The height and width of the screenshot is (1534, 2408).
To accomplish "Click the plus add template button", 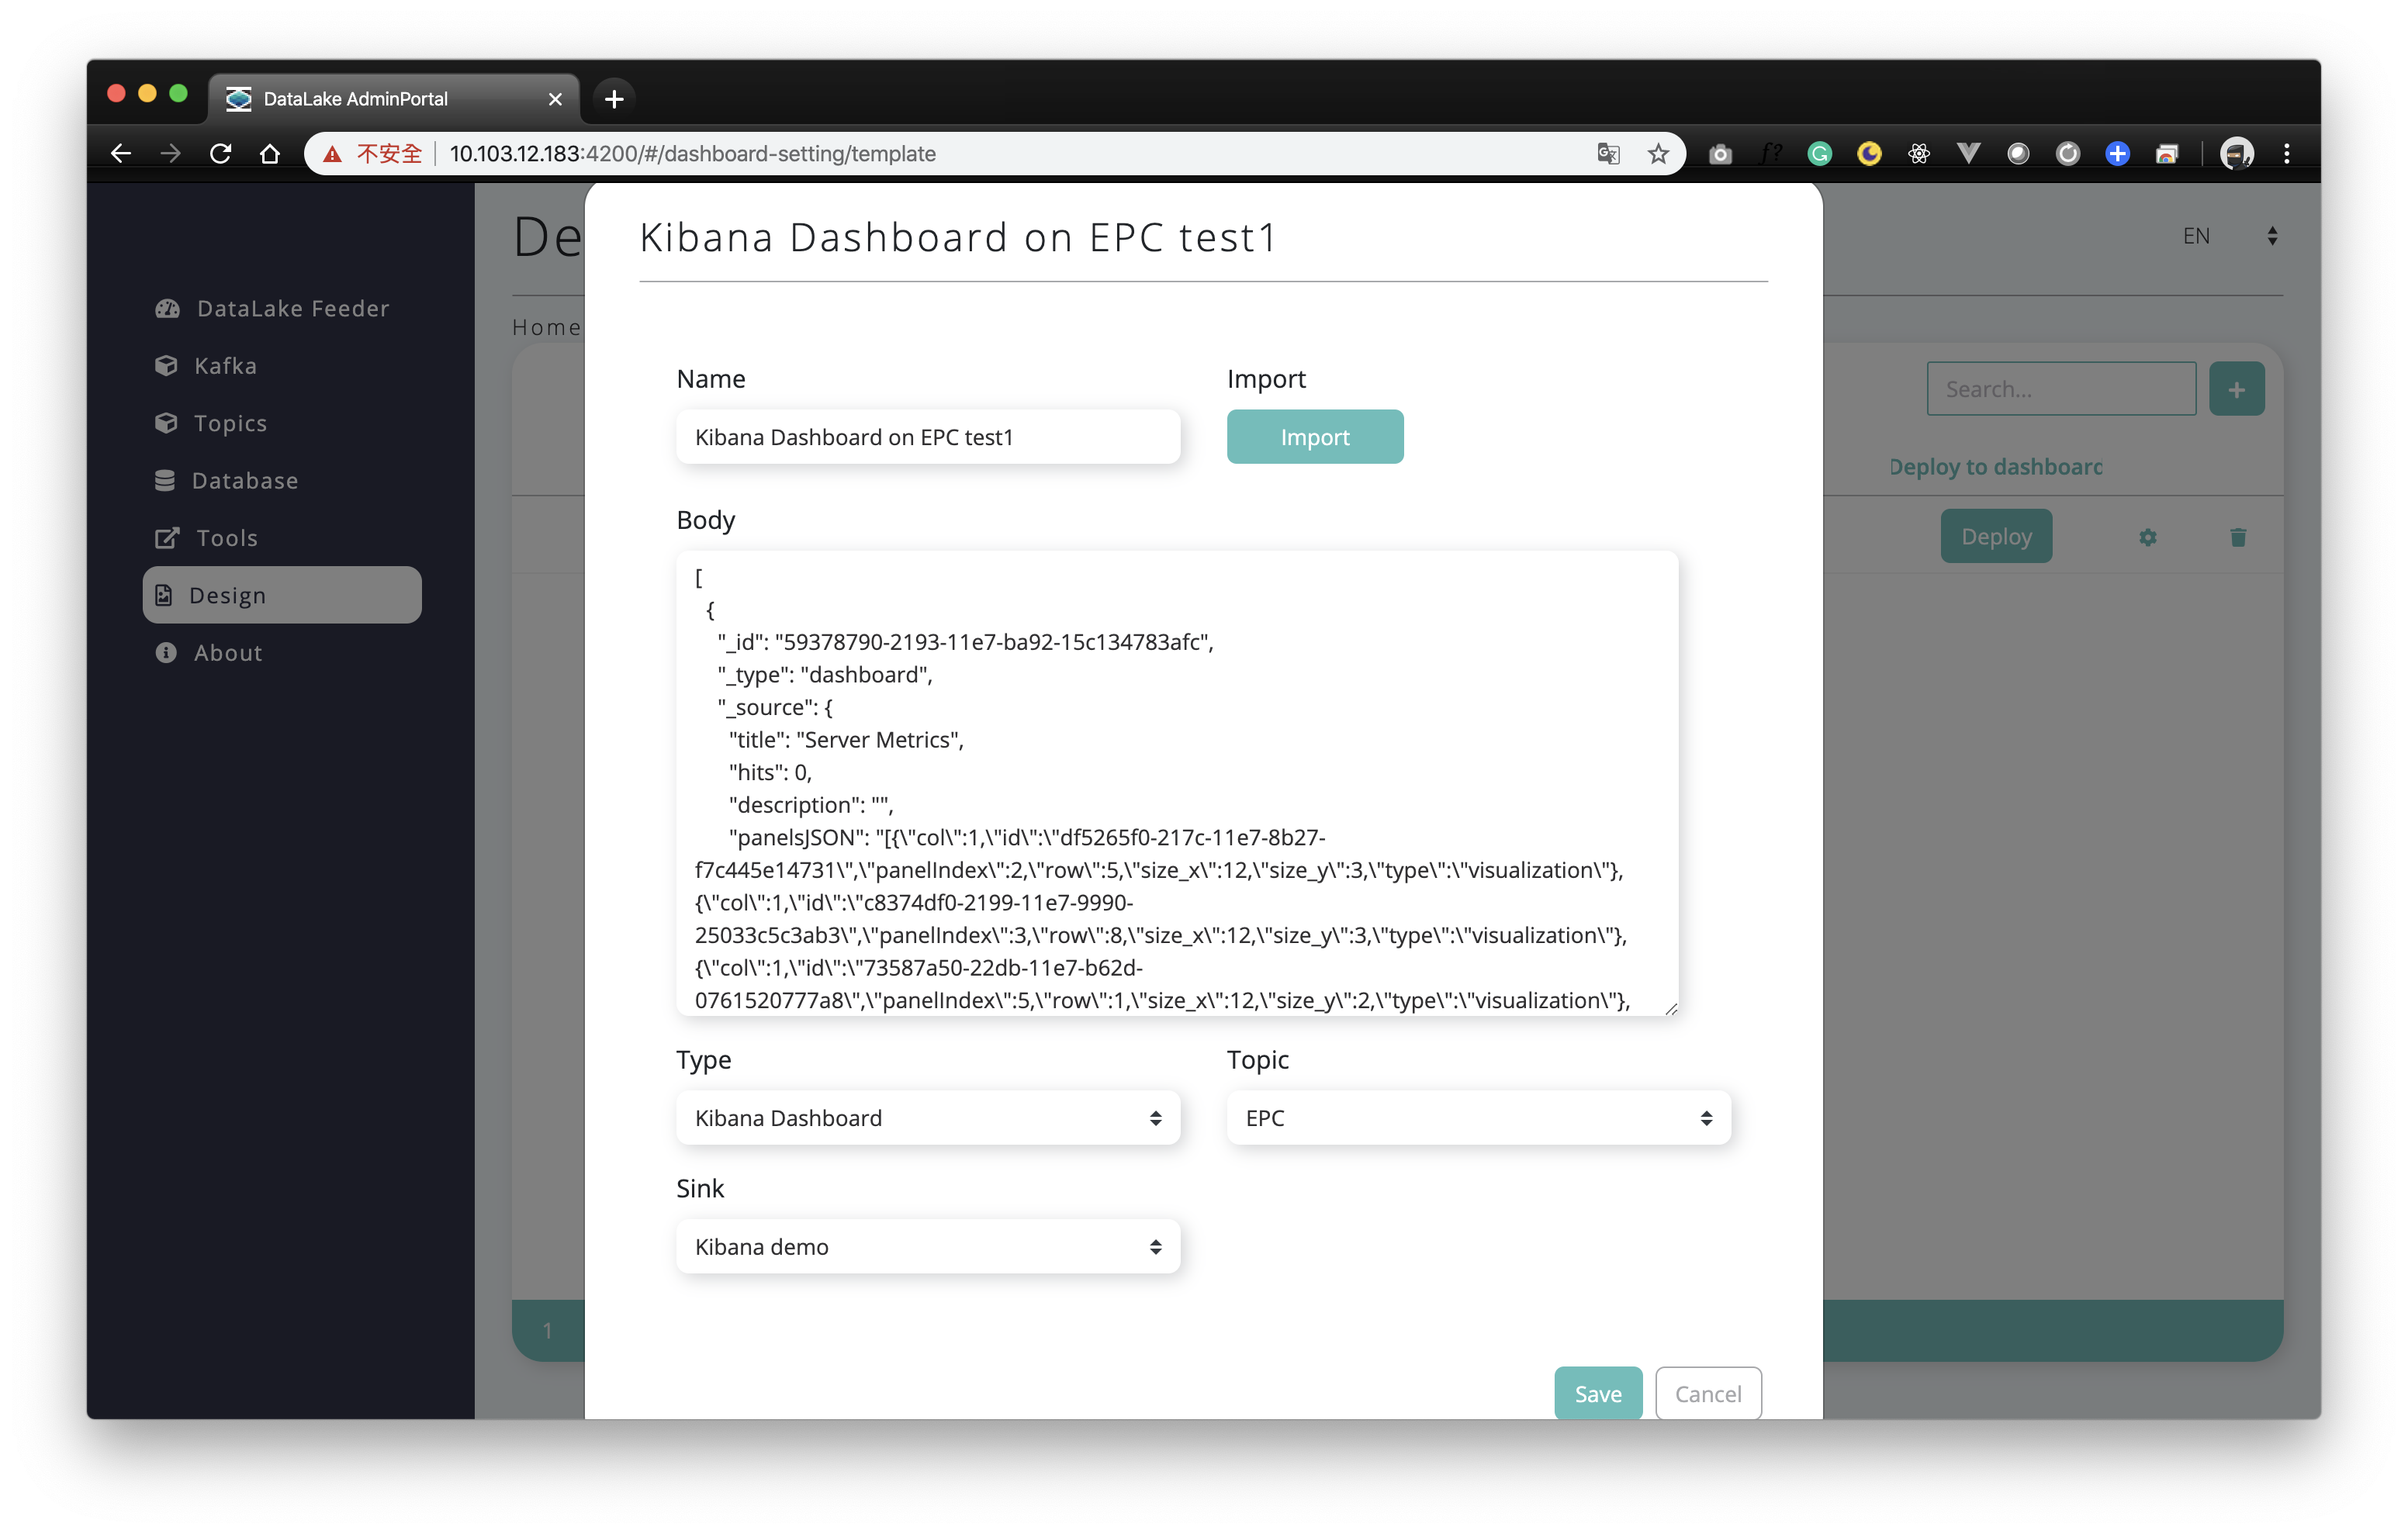I will 2236,389.
